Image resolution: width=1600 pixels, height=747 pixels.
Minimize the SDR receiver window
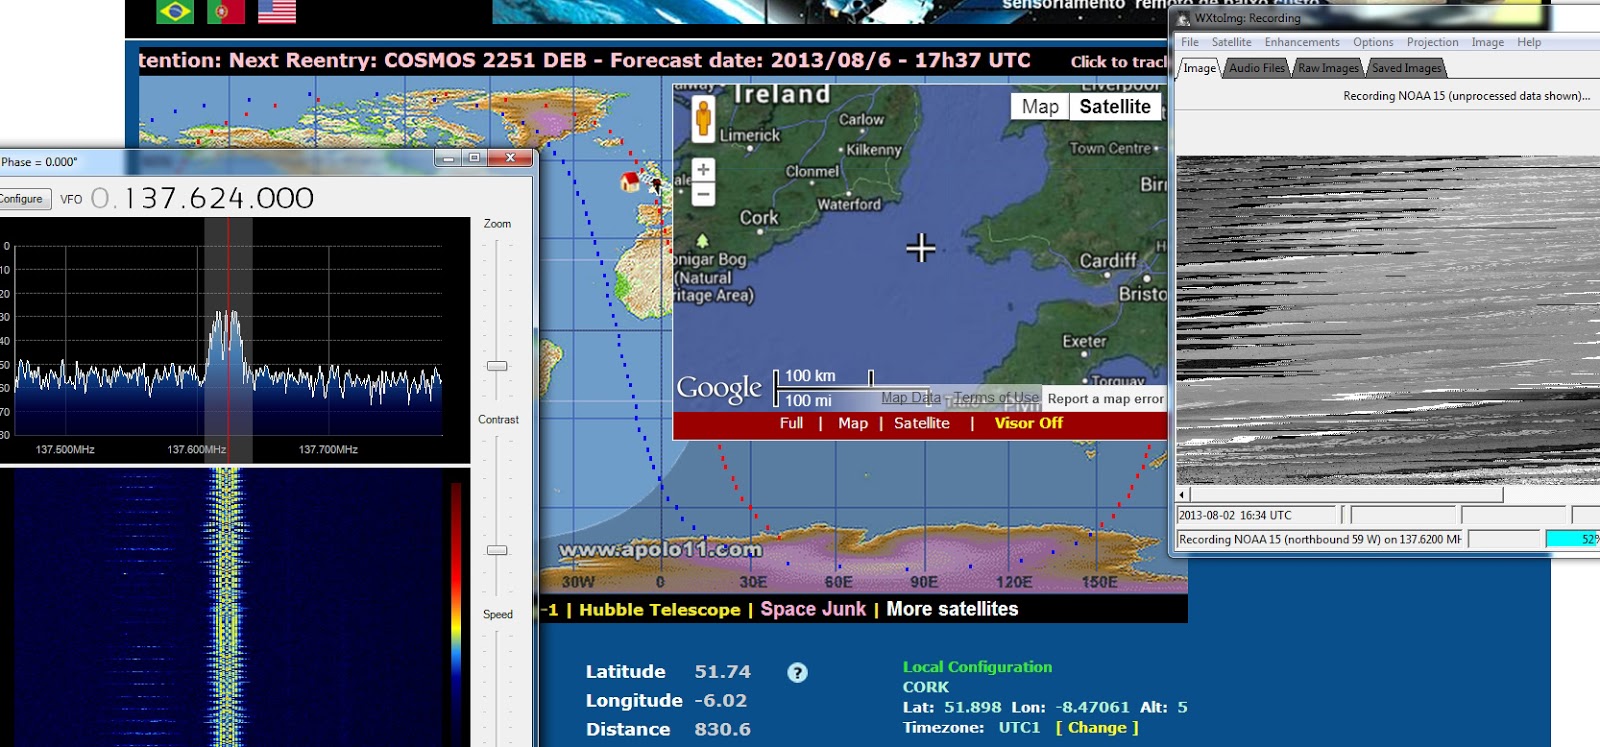448,158
